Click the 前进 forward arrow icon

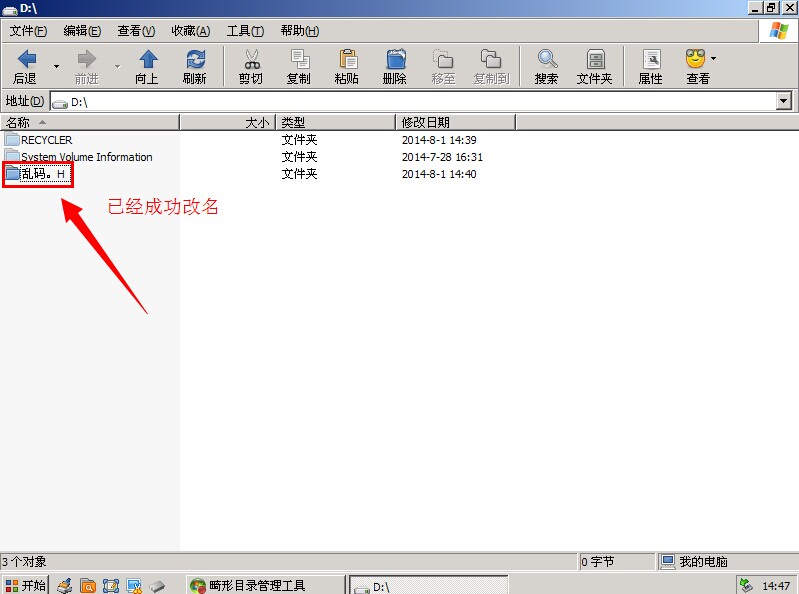pos(87,59)
